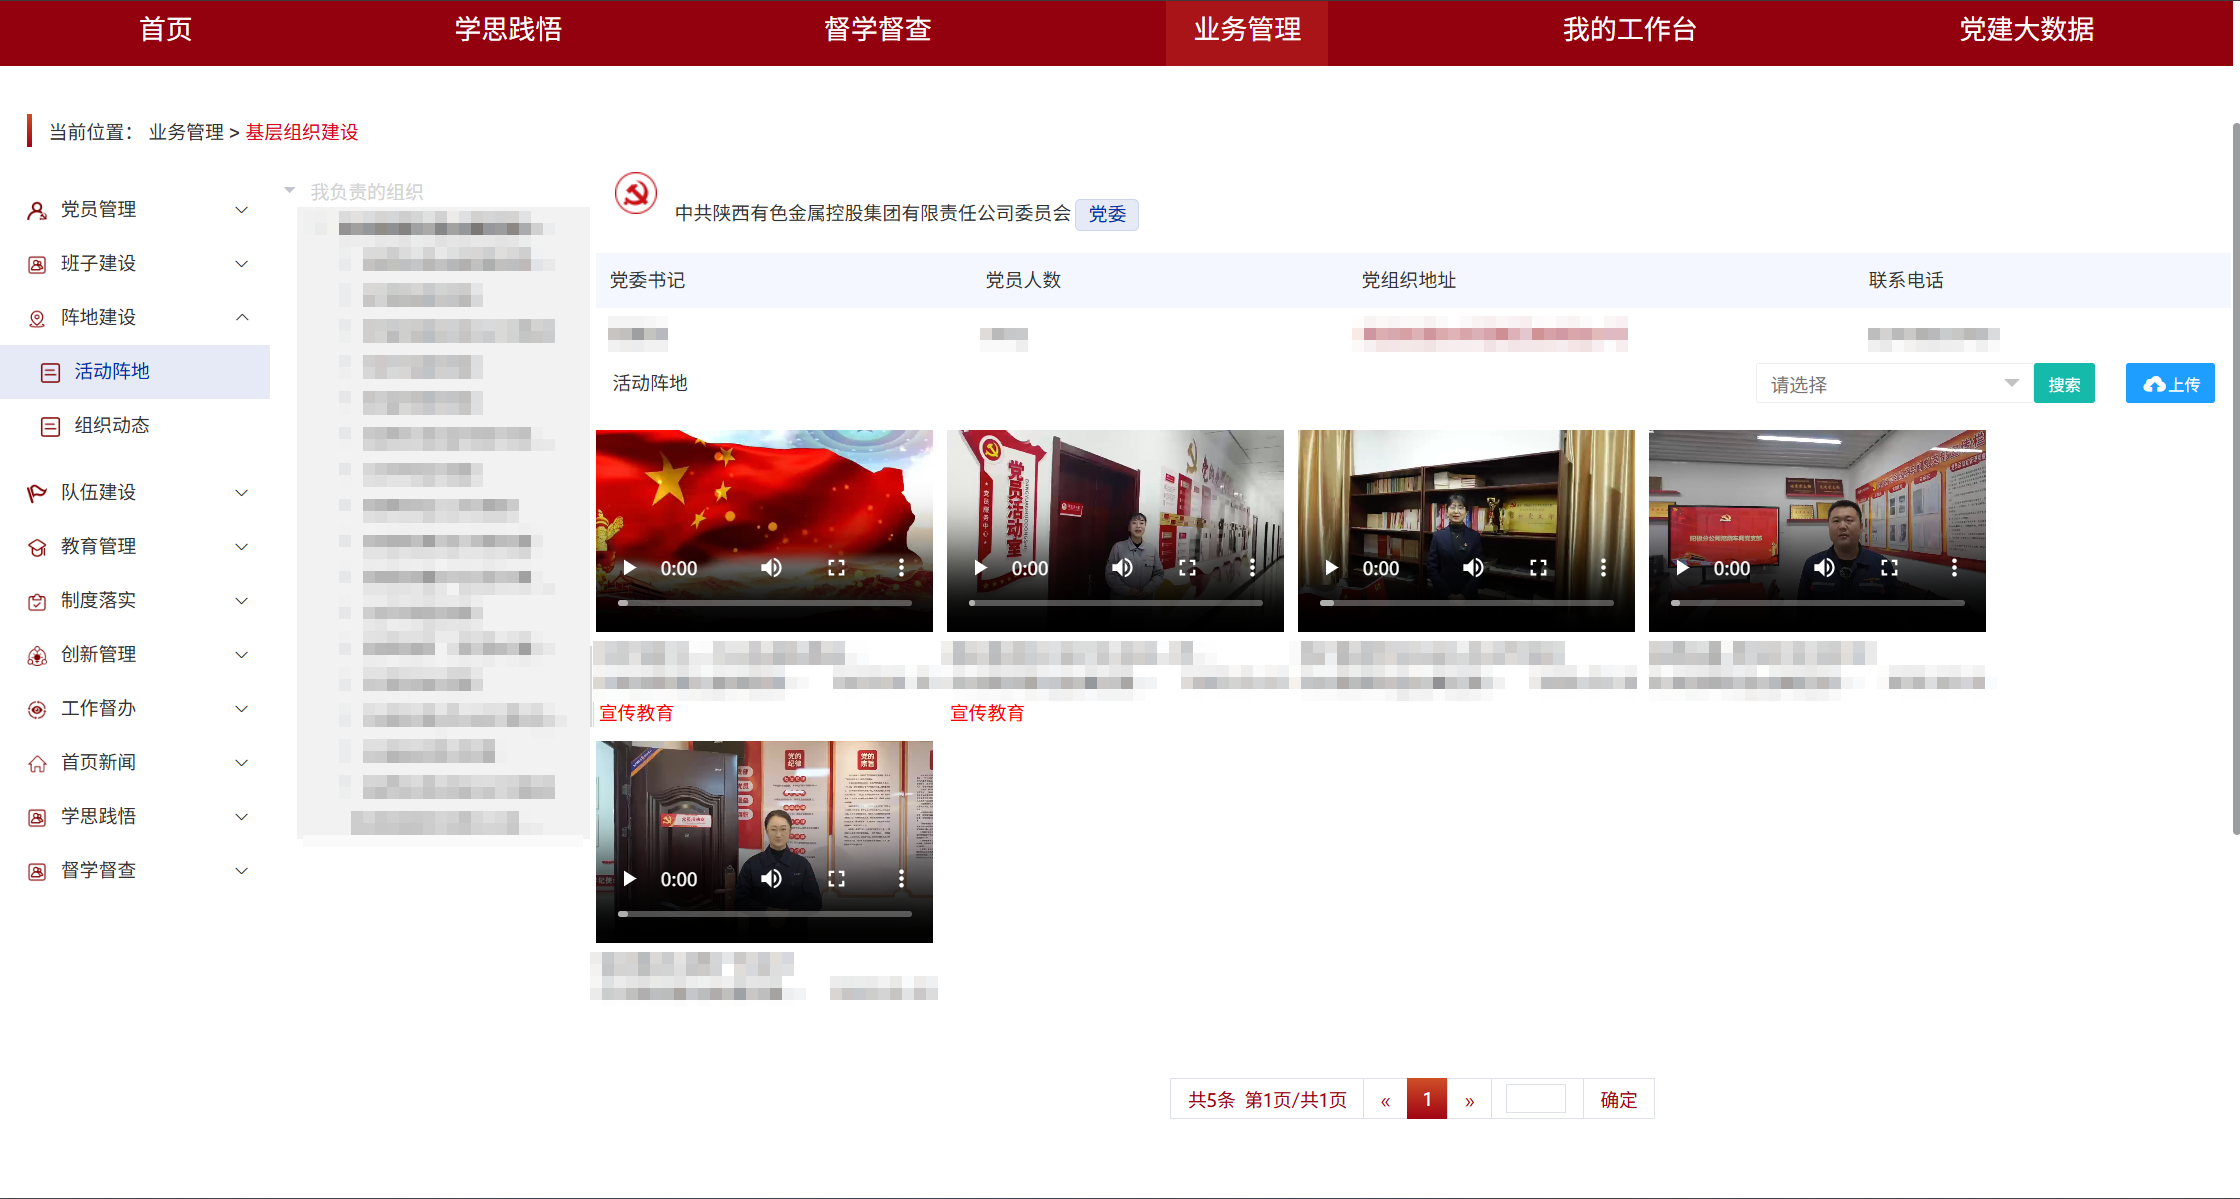Switch to the 我的工作台 tab
Screen dimensions: 2240x1199
[x=1629, y=30]
